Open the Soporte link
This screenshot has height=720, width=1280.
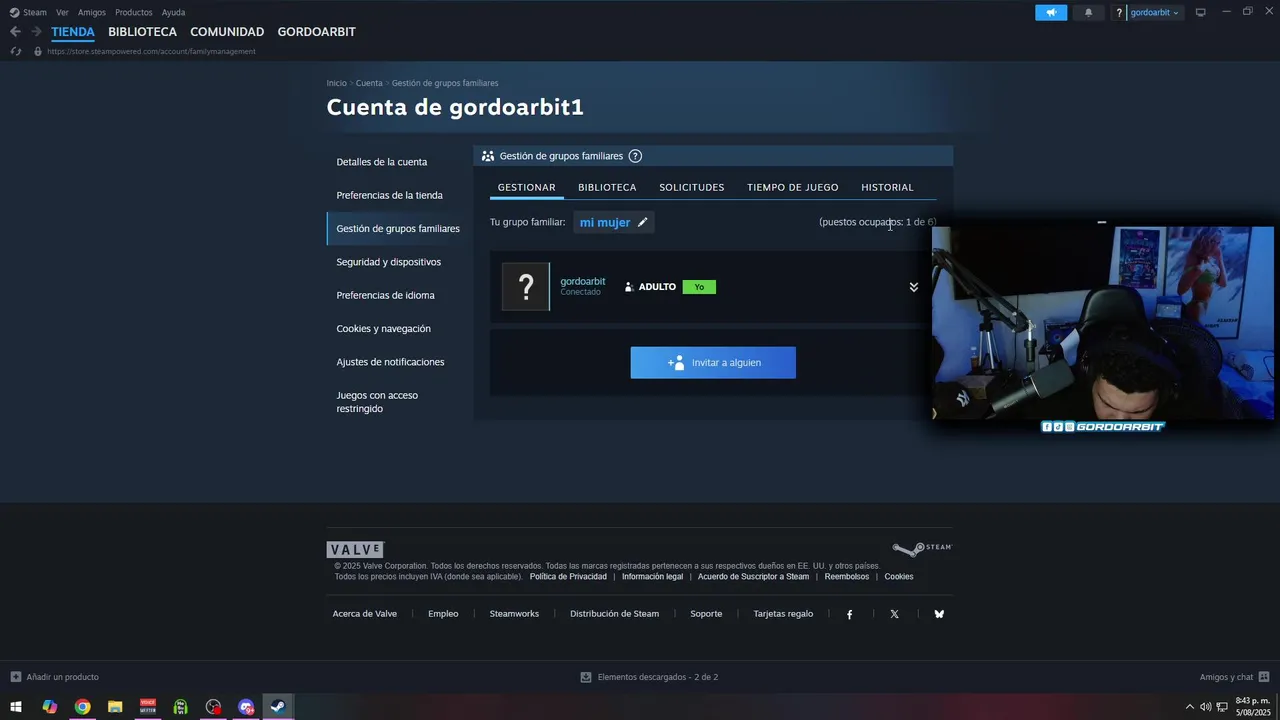[706, 614]
